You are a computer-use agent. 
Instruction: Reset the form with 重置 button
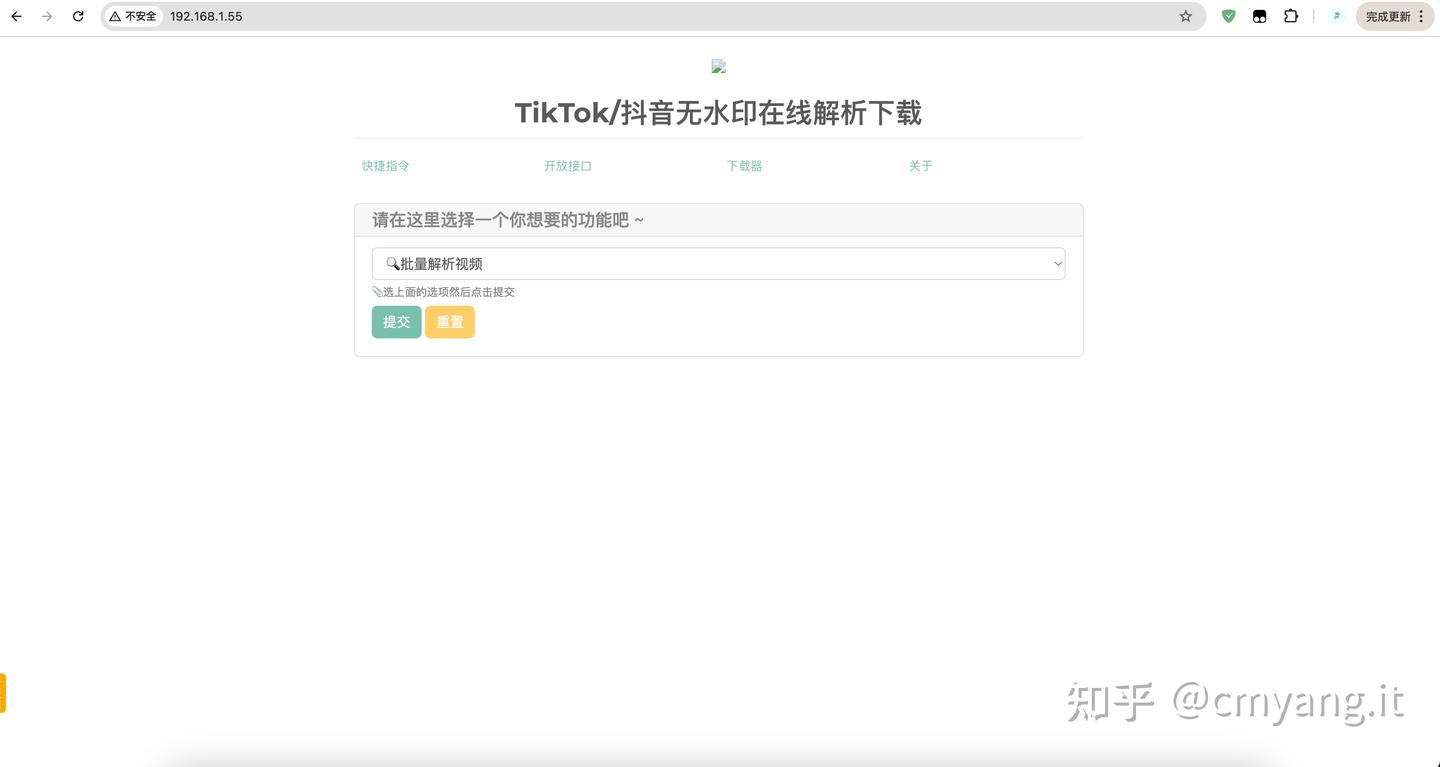[x=450, y=322]
